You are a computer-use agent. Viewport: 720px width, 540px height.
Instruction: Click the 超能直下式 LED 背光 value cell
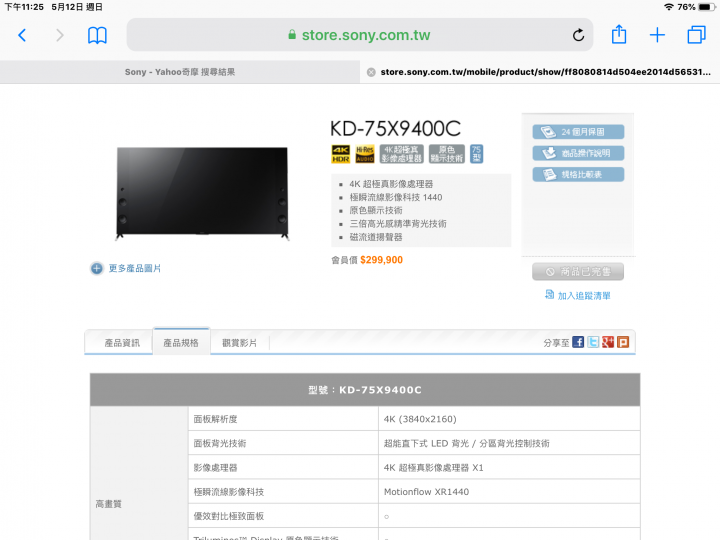point(509,443)
